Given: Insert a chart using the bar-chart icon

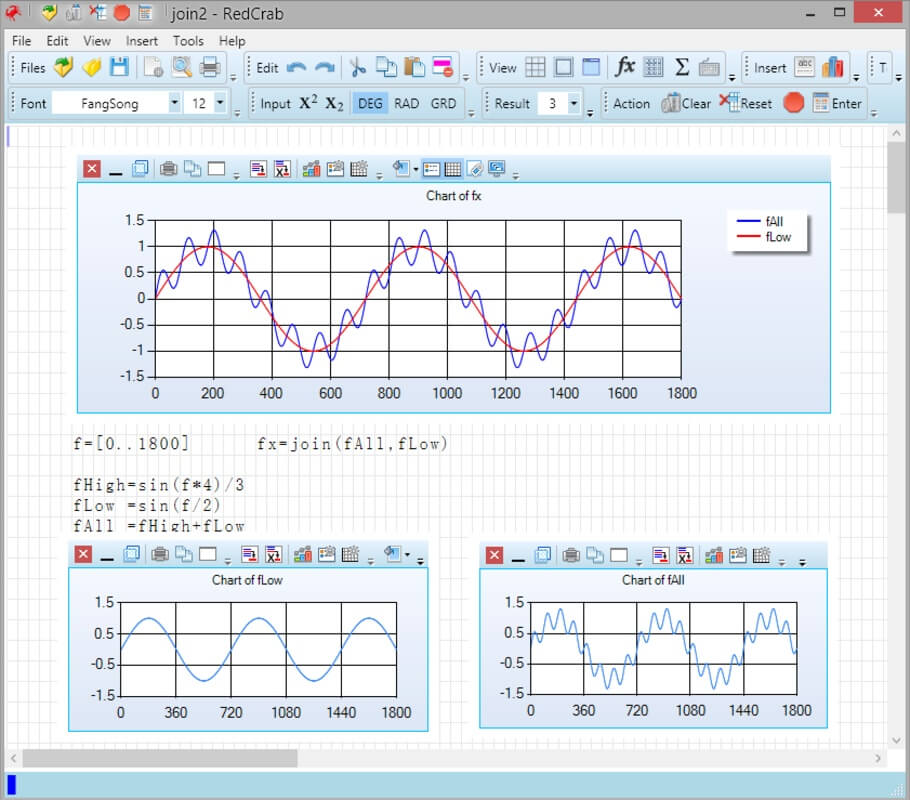Looking at the screenshot, I should click(x=832, y=67).
